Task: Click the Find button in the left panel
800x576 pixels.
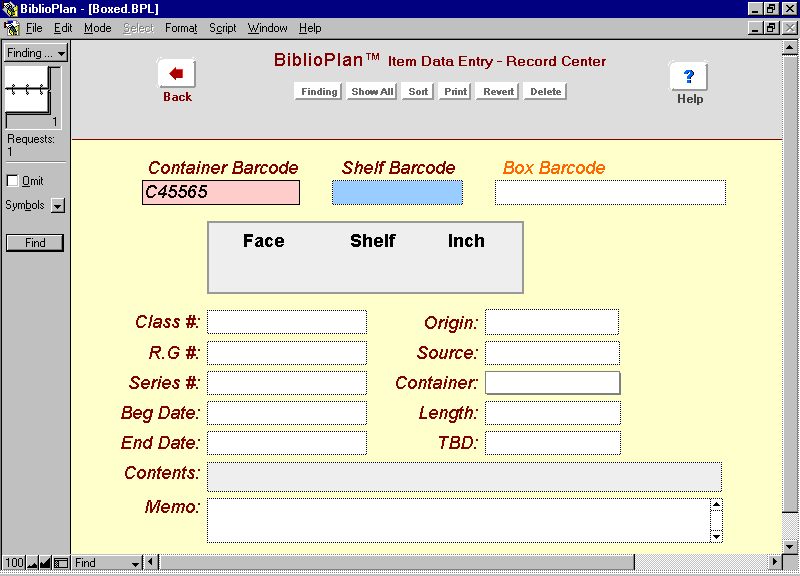Action: click(35, 243)
